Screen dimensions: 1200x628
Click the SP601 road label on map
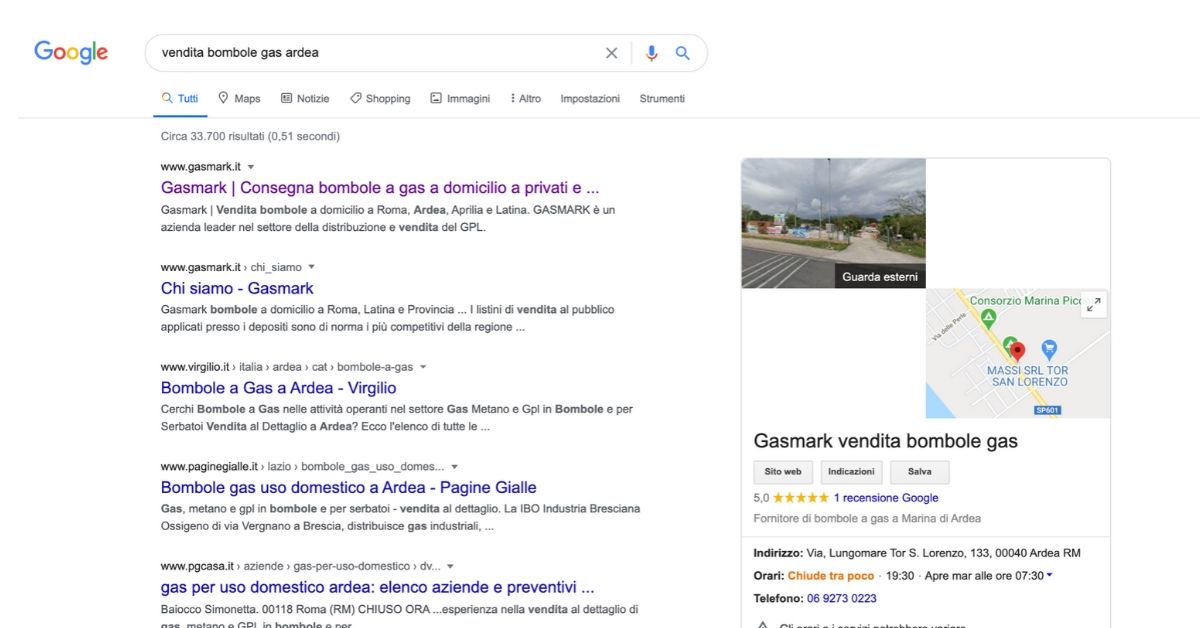point(1046,410)
